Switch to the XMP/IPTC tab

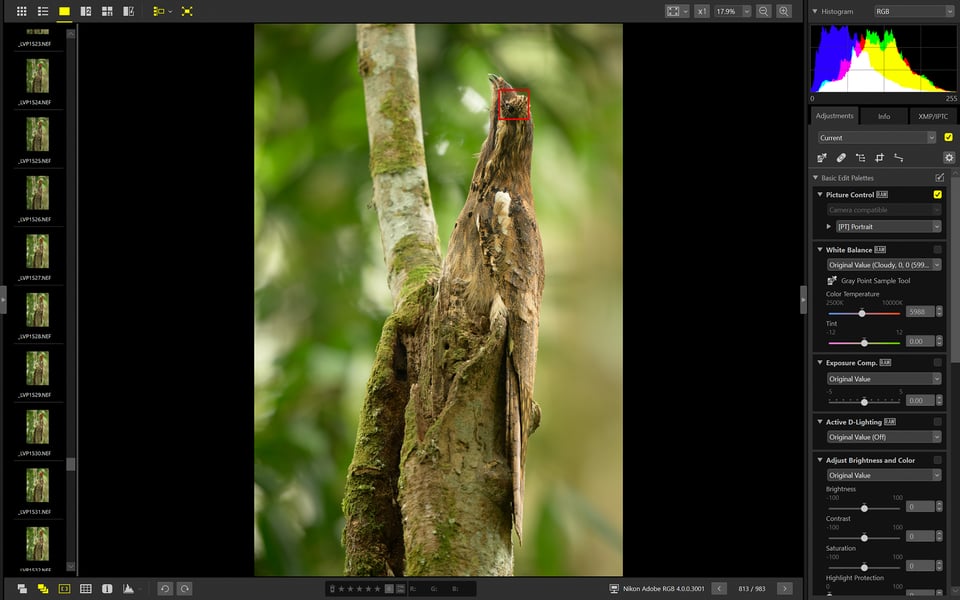[x=932, y=116]
